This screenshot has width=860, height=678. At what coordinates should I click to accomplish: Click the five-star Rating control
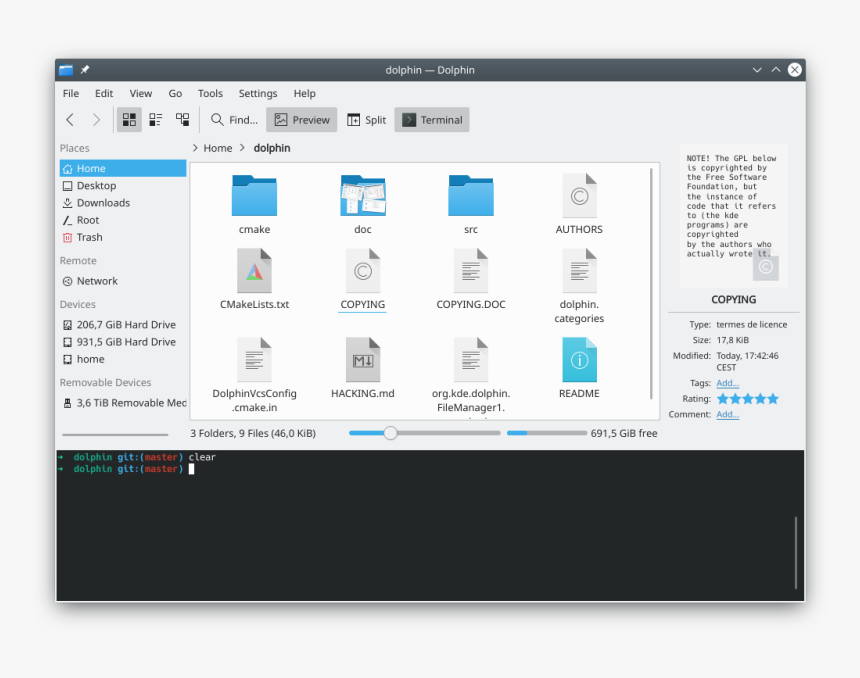pos(748,399)
